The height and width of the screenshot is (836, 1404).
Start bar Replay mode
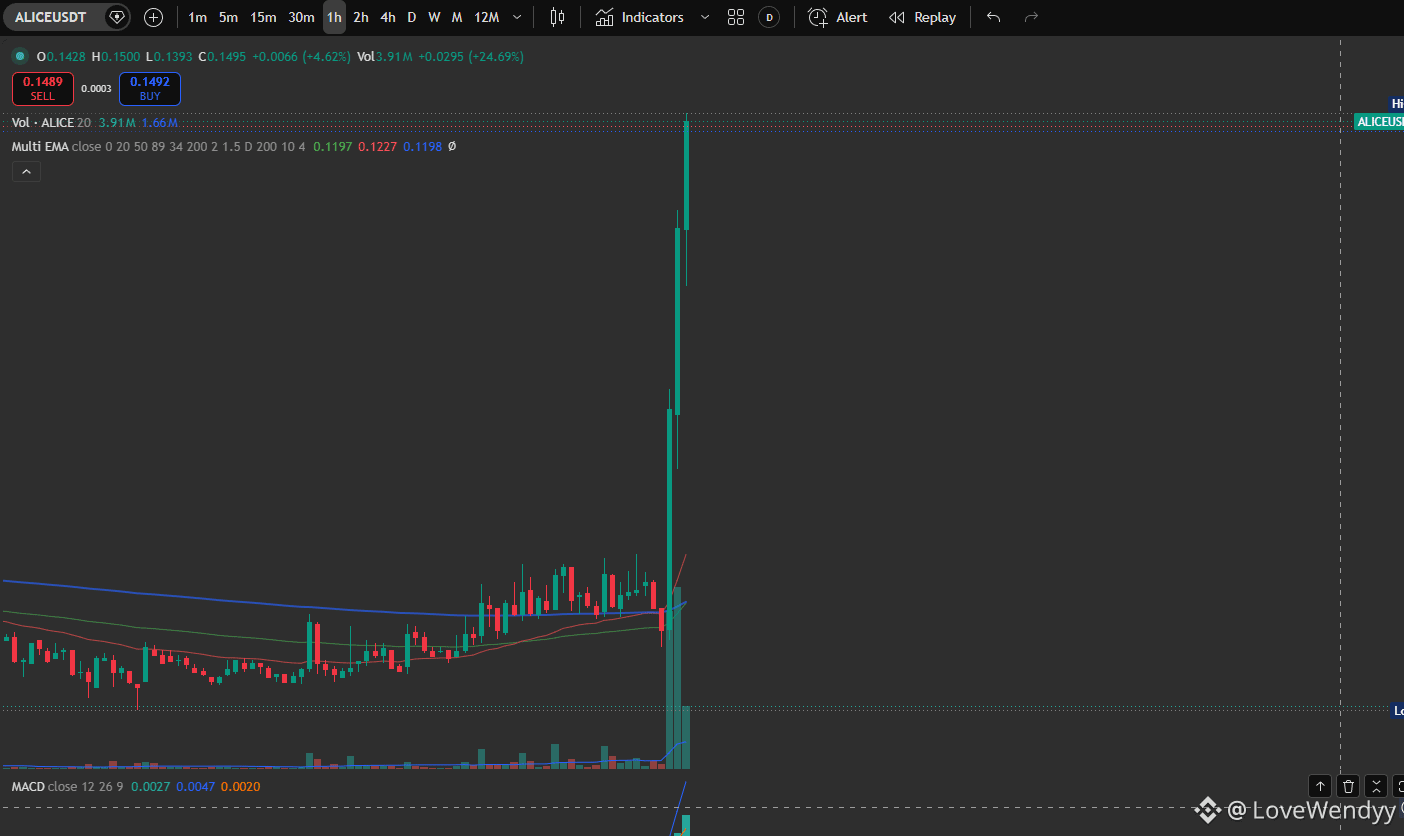922,17
